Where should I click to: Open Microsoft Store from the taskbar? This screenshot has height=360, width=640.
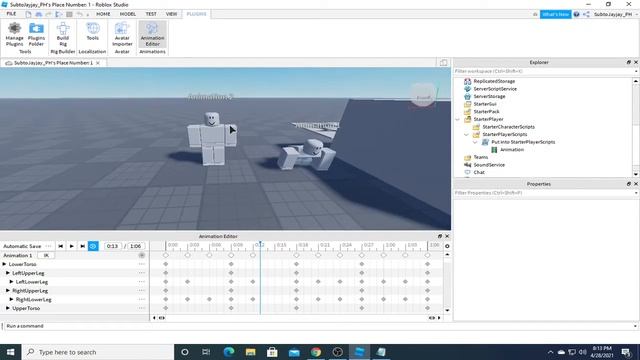(272, 352)
